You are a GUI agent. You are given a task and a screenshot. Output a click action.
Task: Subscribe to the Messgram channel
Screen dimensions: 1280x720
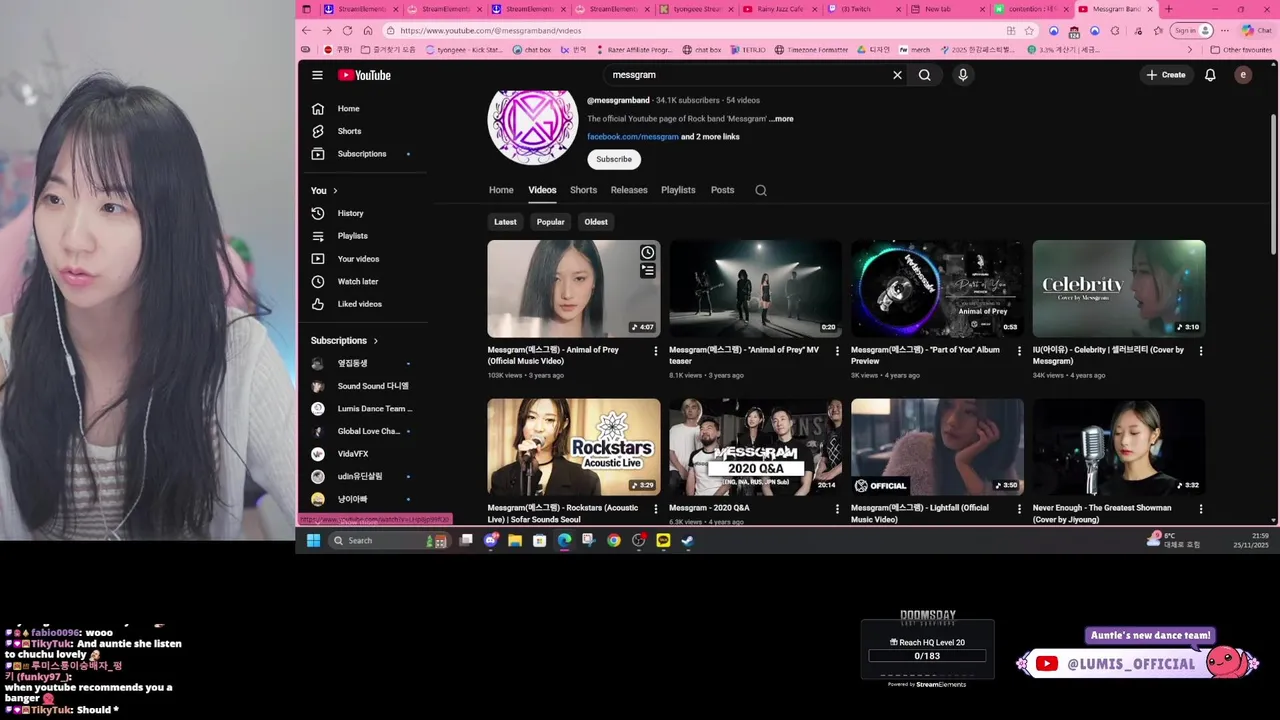(614, 159)
